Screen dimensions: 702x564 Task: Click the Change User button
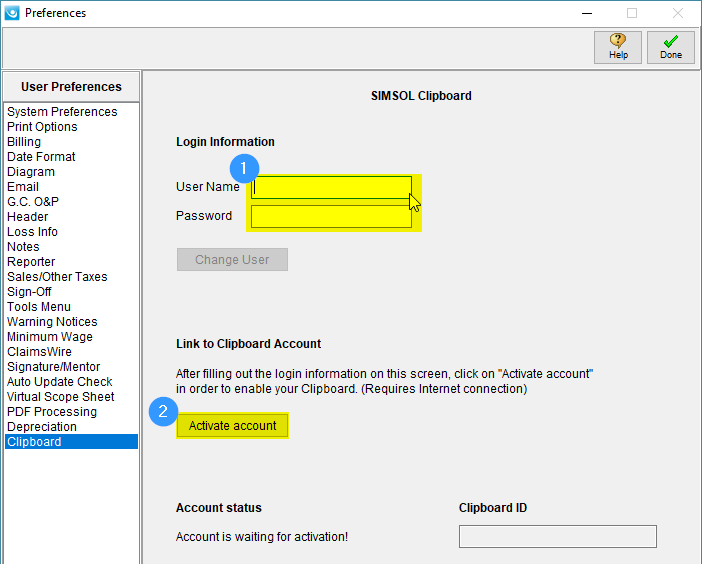[232, 260]
